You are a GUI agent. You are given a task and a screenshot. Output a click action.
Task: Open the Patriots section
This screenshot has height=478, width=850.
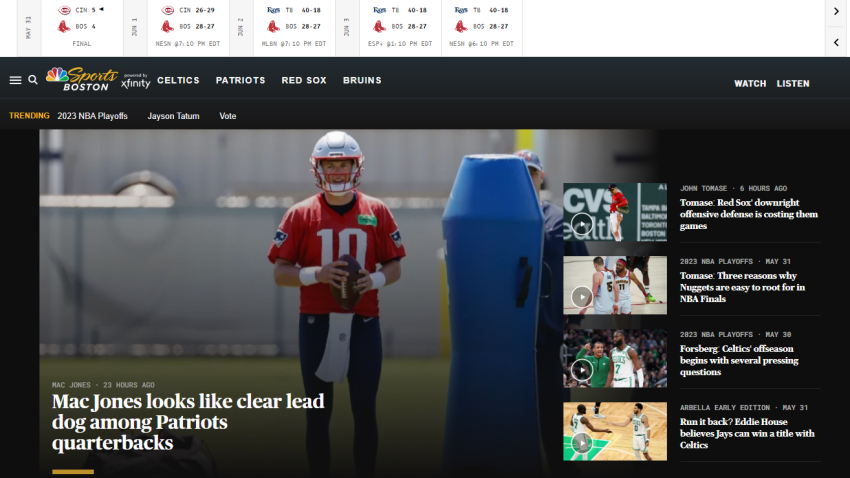pos(241,80)
